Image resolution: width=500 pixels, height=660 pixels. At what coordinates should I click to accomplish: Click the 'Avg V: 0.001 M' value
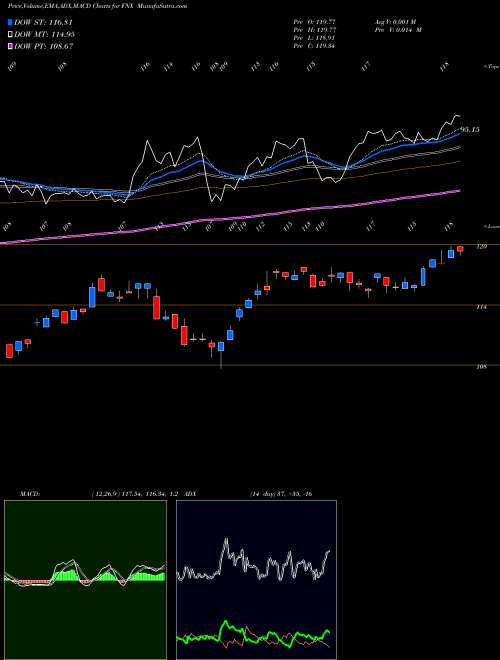coord(394,21)
